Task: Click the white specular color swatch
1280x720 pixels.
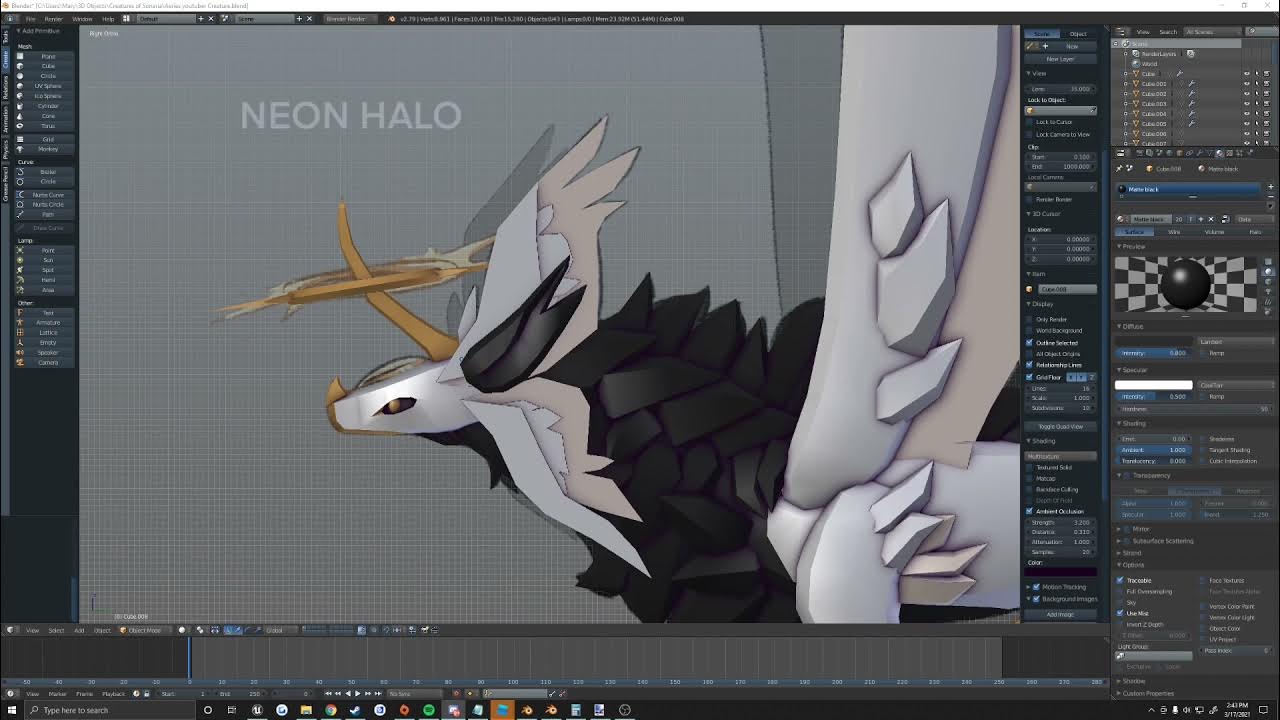Action: coord(1154,385)
